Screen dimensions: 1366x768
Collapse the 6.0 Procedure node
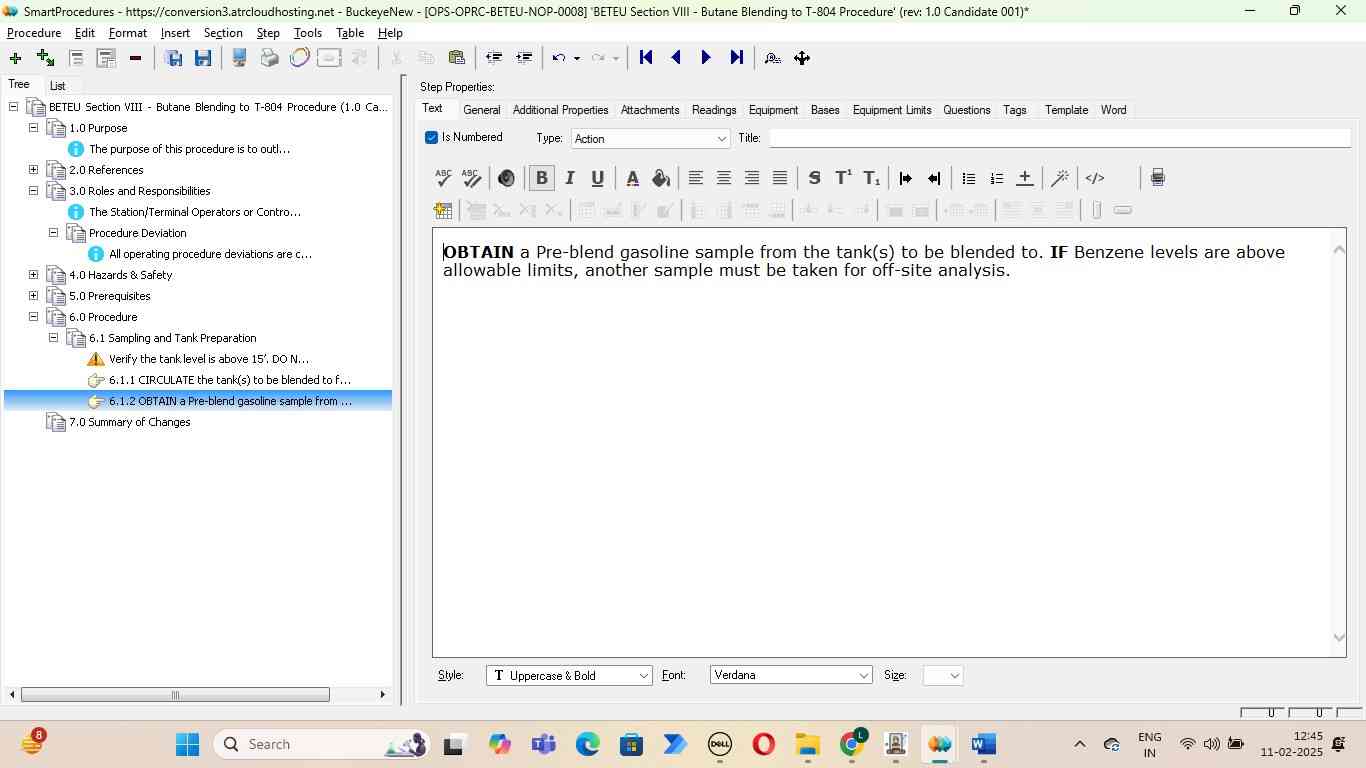point(33,317)
